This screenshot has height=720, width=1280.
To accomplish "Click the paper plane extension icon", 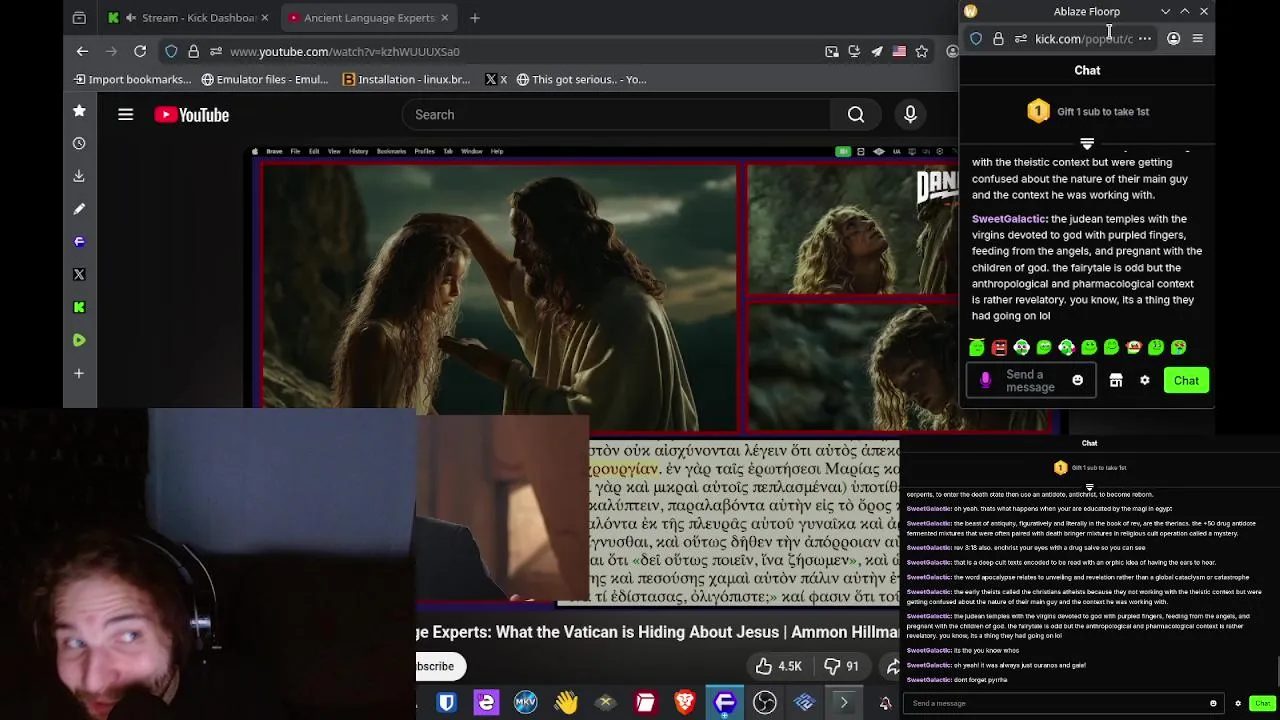I will [x=876, y=51].
